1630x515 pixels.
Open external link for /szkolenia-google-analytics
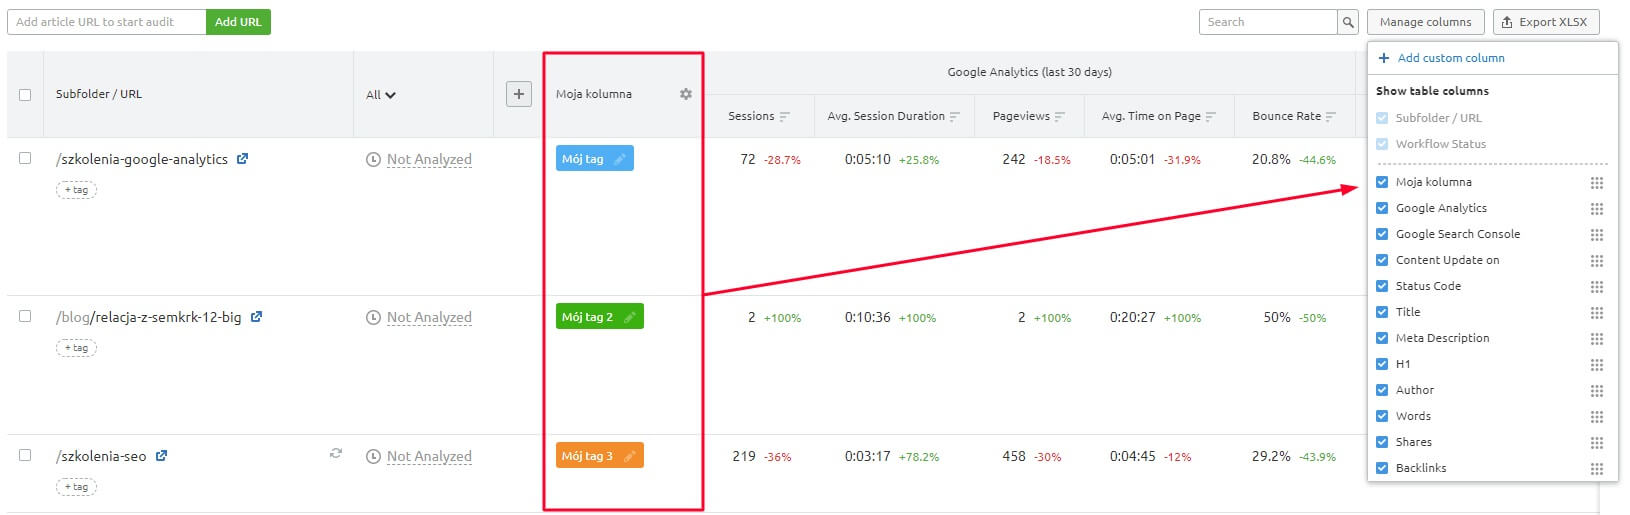[242, 159]
